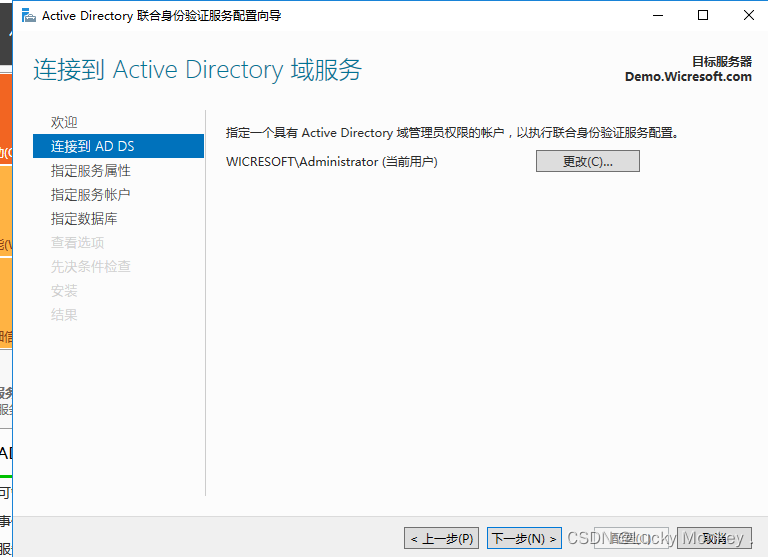Click the instruction text about 域管理员权限

coord(452,133)
